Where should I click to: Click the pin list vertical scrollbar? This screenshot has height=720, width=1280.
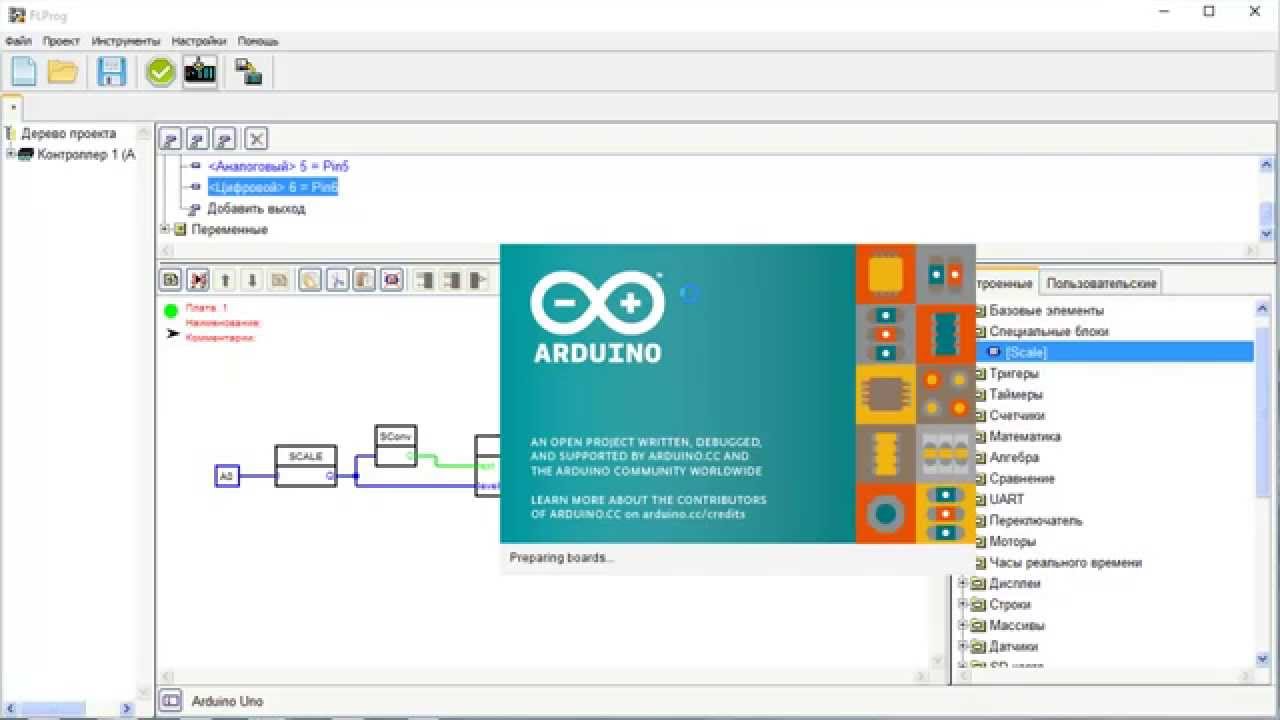1266,198
